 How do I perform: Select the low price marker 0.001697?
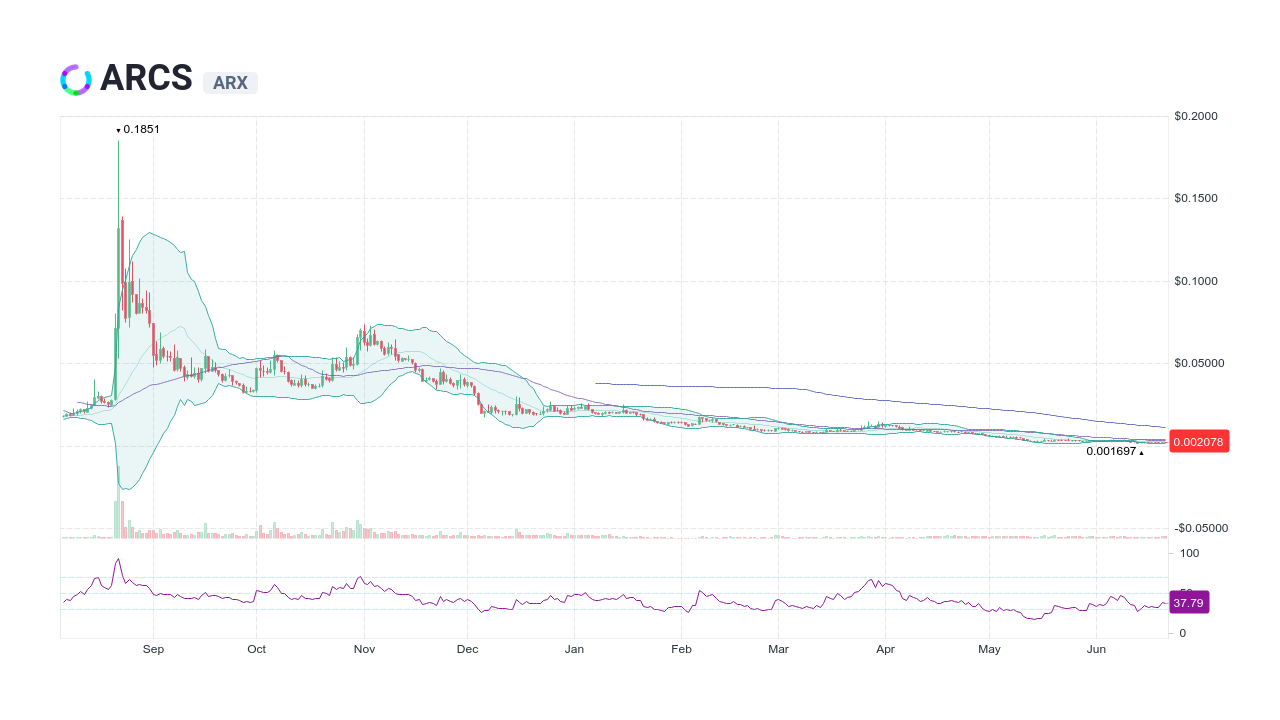1112,452
